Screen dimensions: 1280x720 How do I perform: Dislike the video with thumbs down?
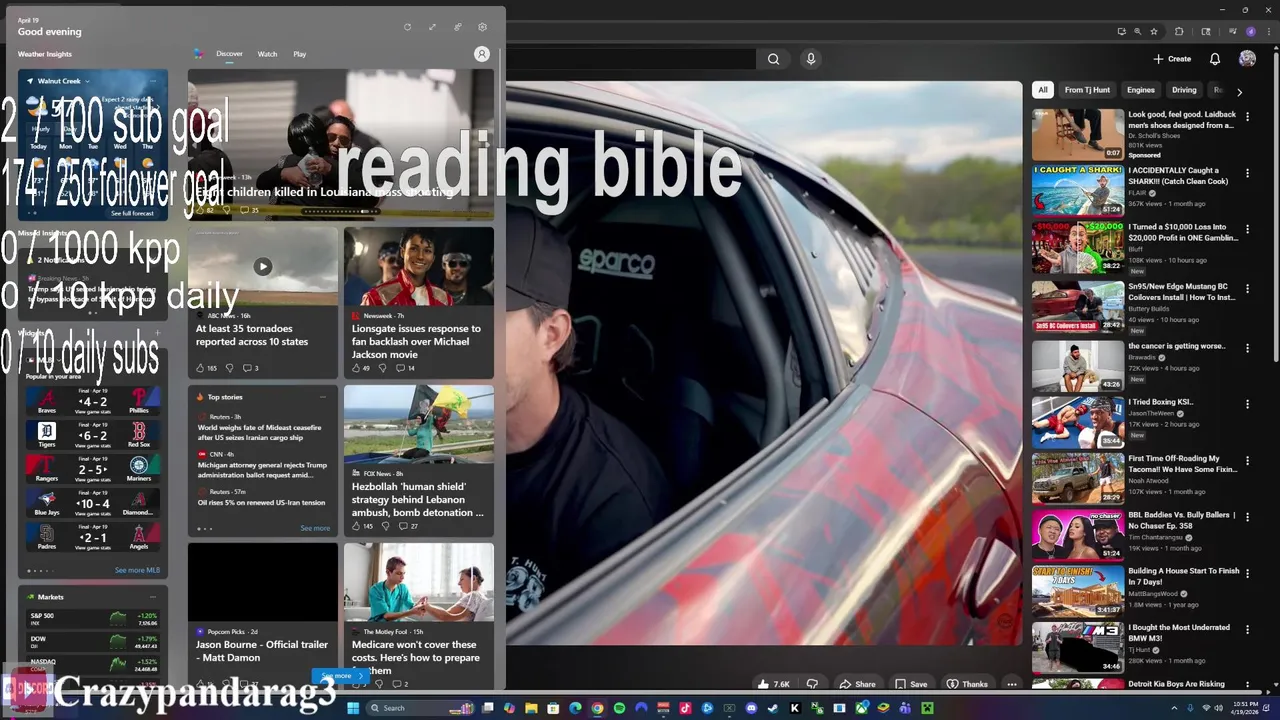(x=812, y=684)
